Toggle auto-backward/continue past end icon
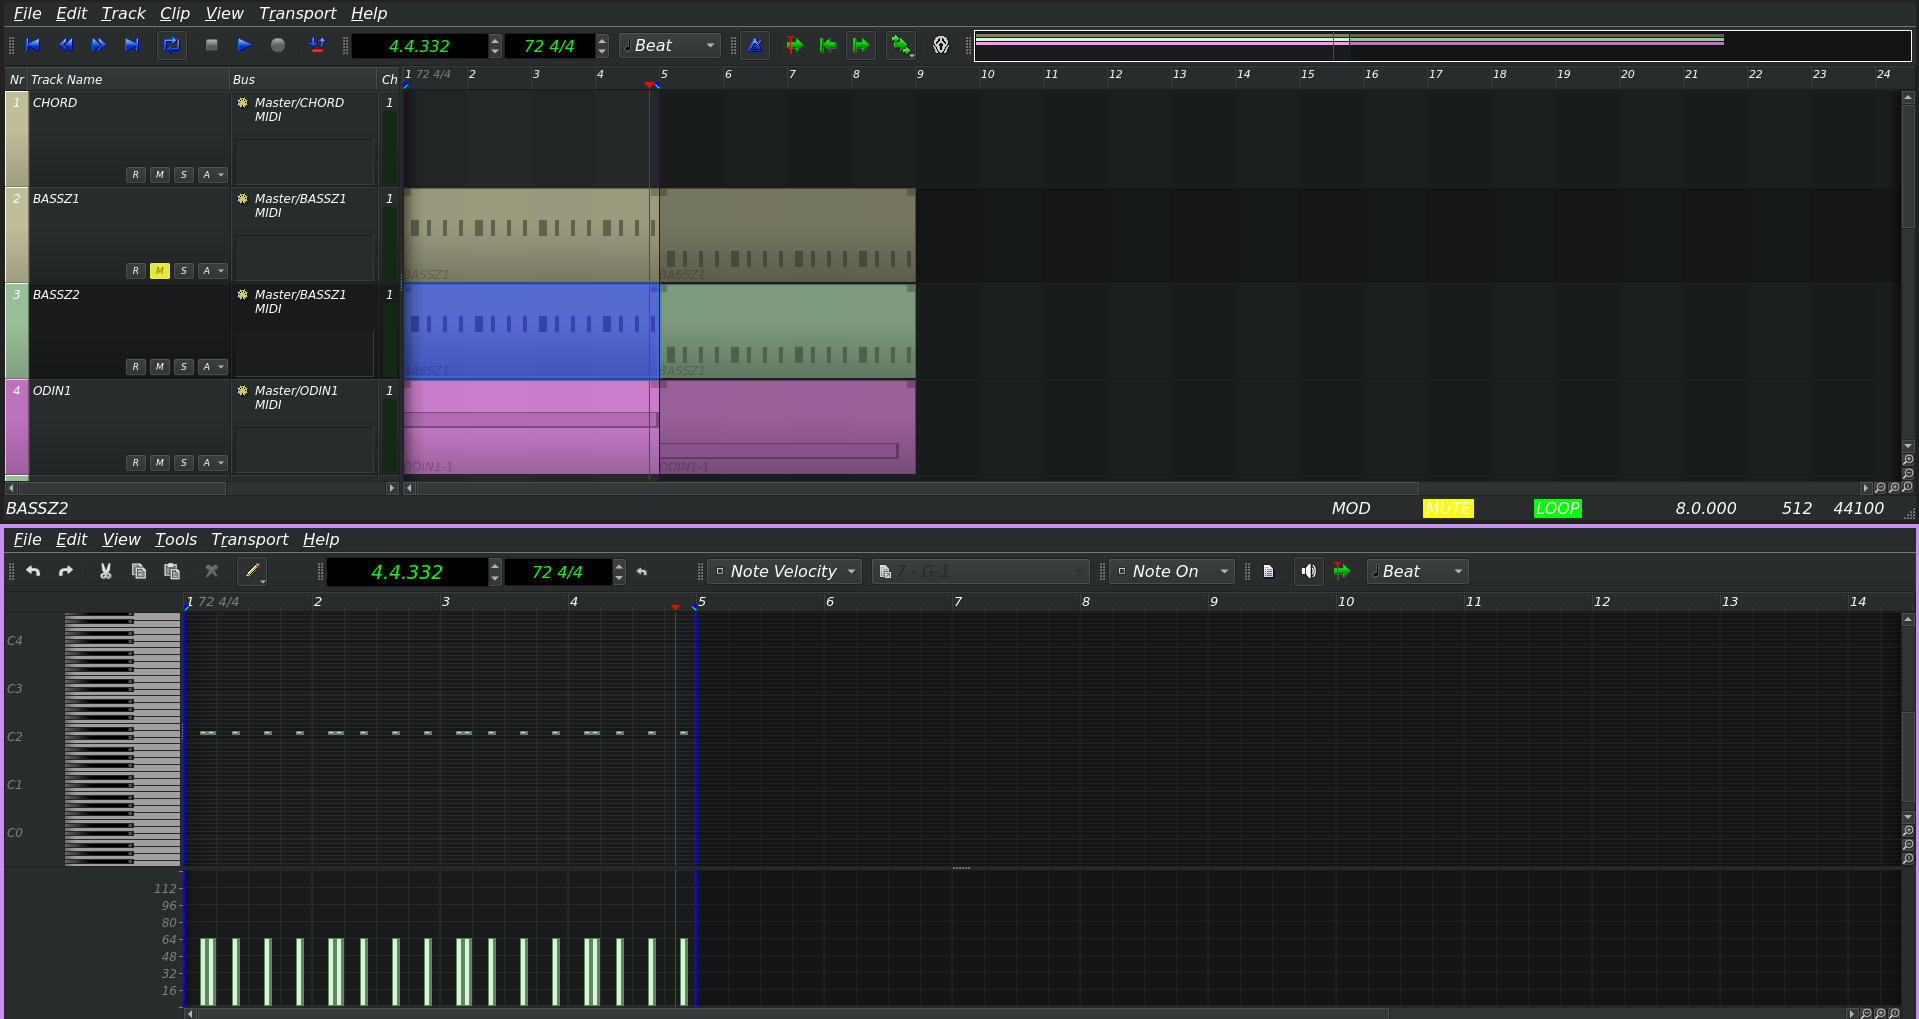Viewport: 1919px width, 1019px height. [901, 45]
